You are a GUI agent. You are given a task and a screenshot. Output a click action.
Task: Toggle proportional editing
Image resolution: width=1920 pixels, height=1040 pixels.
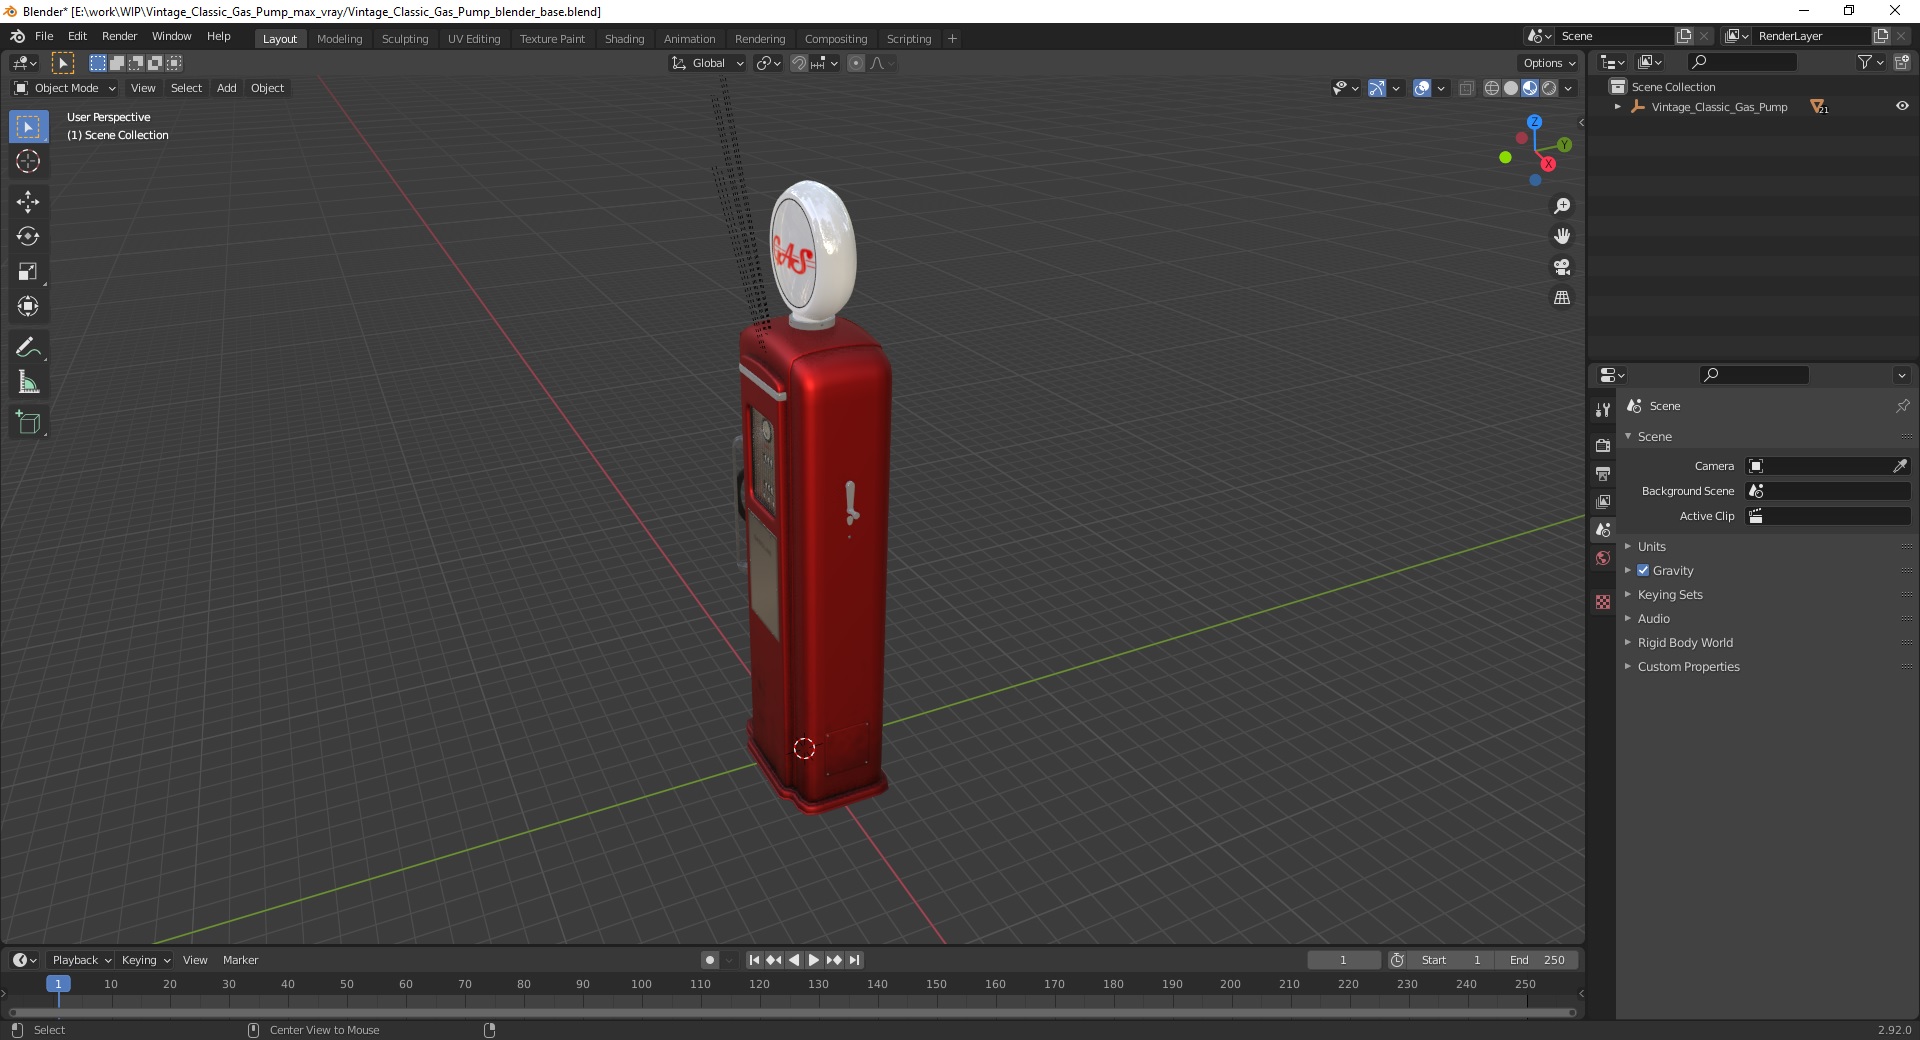click(x=856, y=63)
